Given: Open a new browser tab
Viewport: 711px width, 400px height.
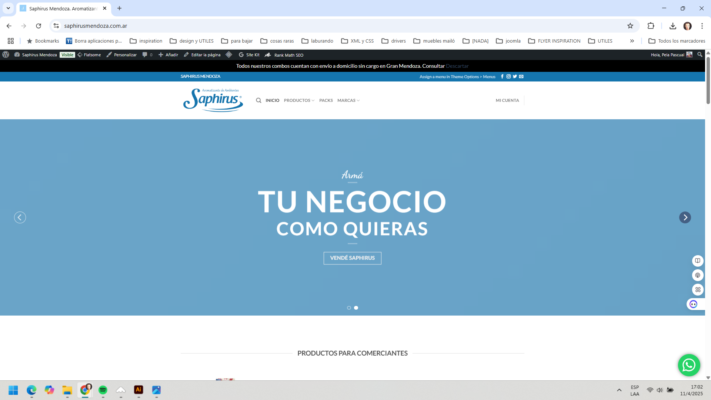Looking at the screenshot, I should pos(119,8).
